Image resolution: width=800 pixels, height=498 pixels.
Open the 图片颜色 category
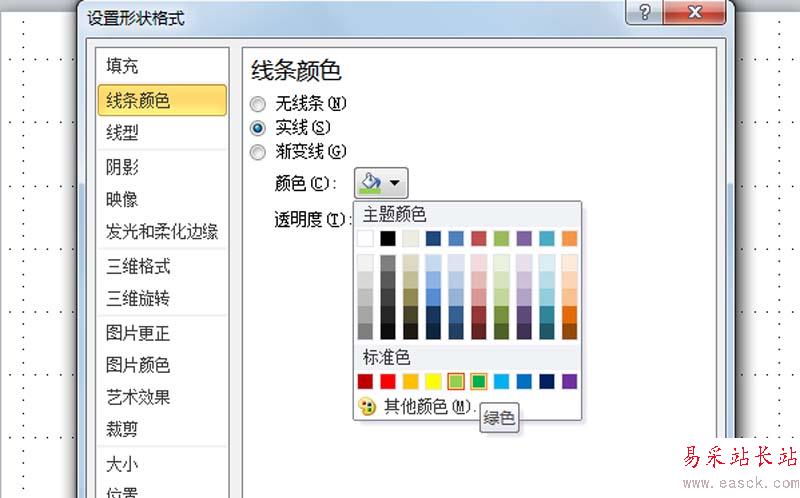(x=162, y=365)
